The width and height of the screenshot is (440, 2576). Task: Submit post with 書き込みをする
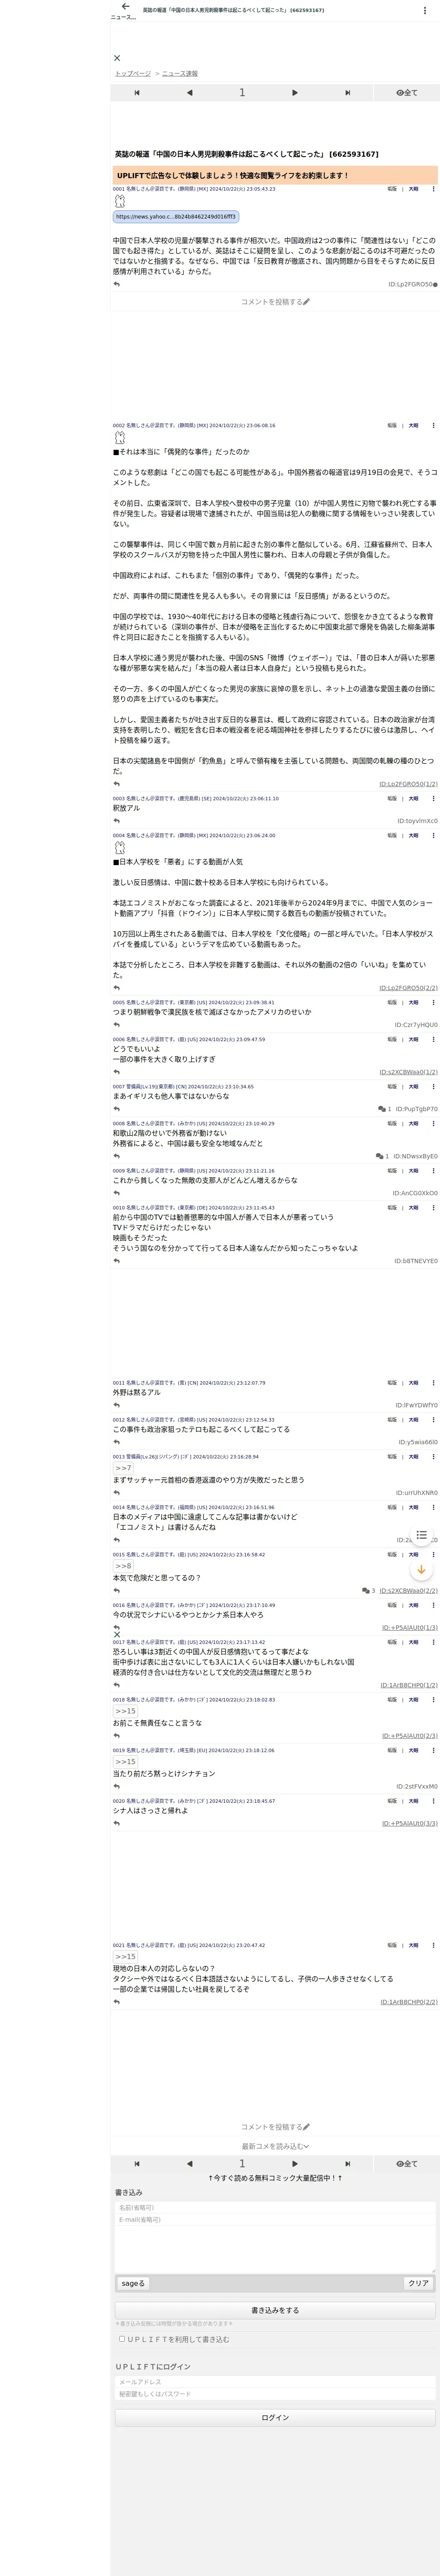[275, 2310]
